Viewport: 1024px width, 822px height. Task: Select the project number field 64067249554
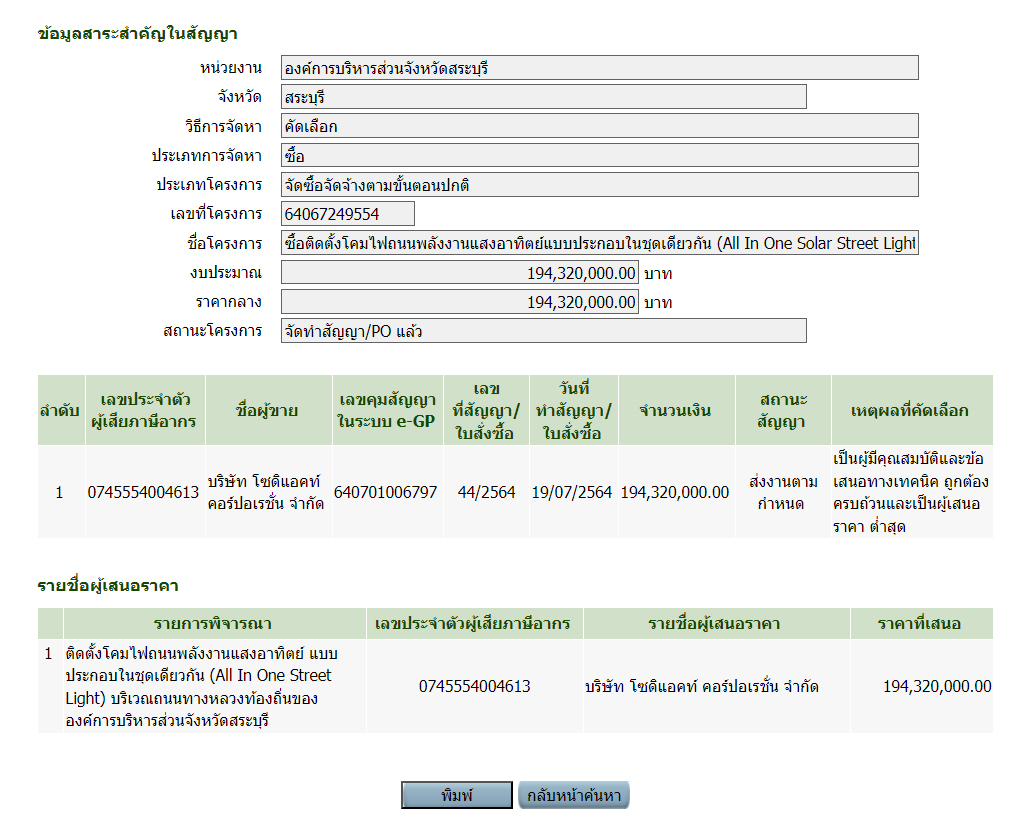coord(347,214)
